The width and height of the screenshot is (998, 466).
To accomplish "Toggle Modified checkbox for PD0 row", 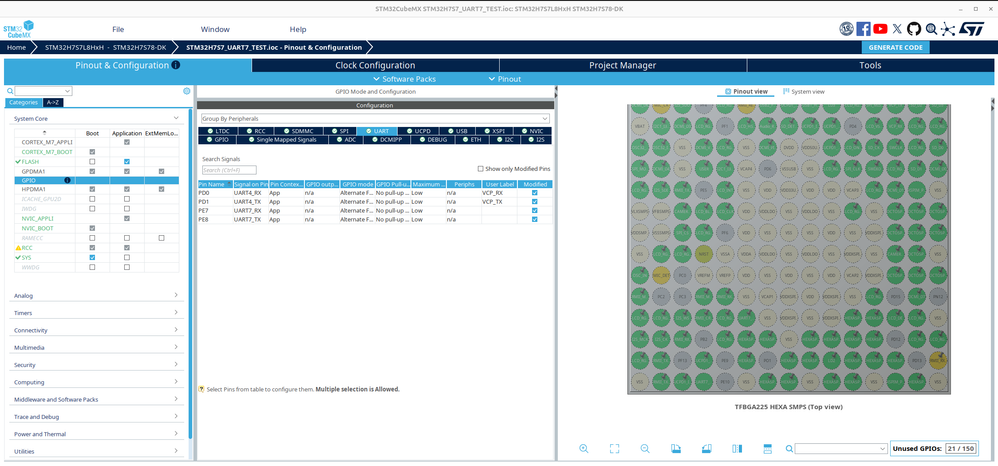I will [x=535, y=192].
